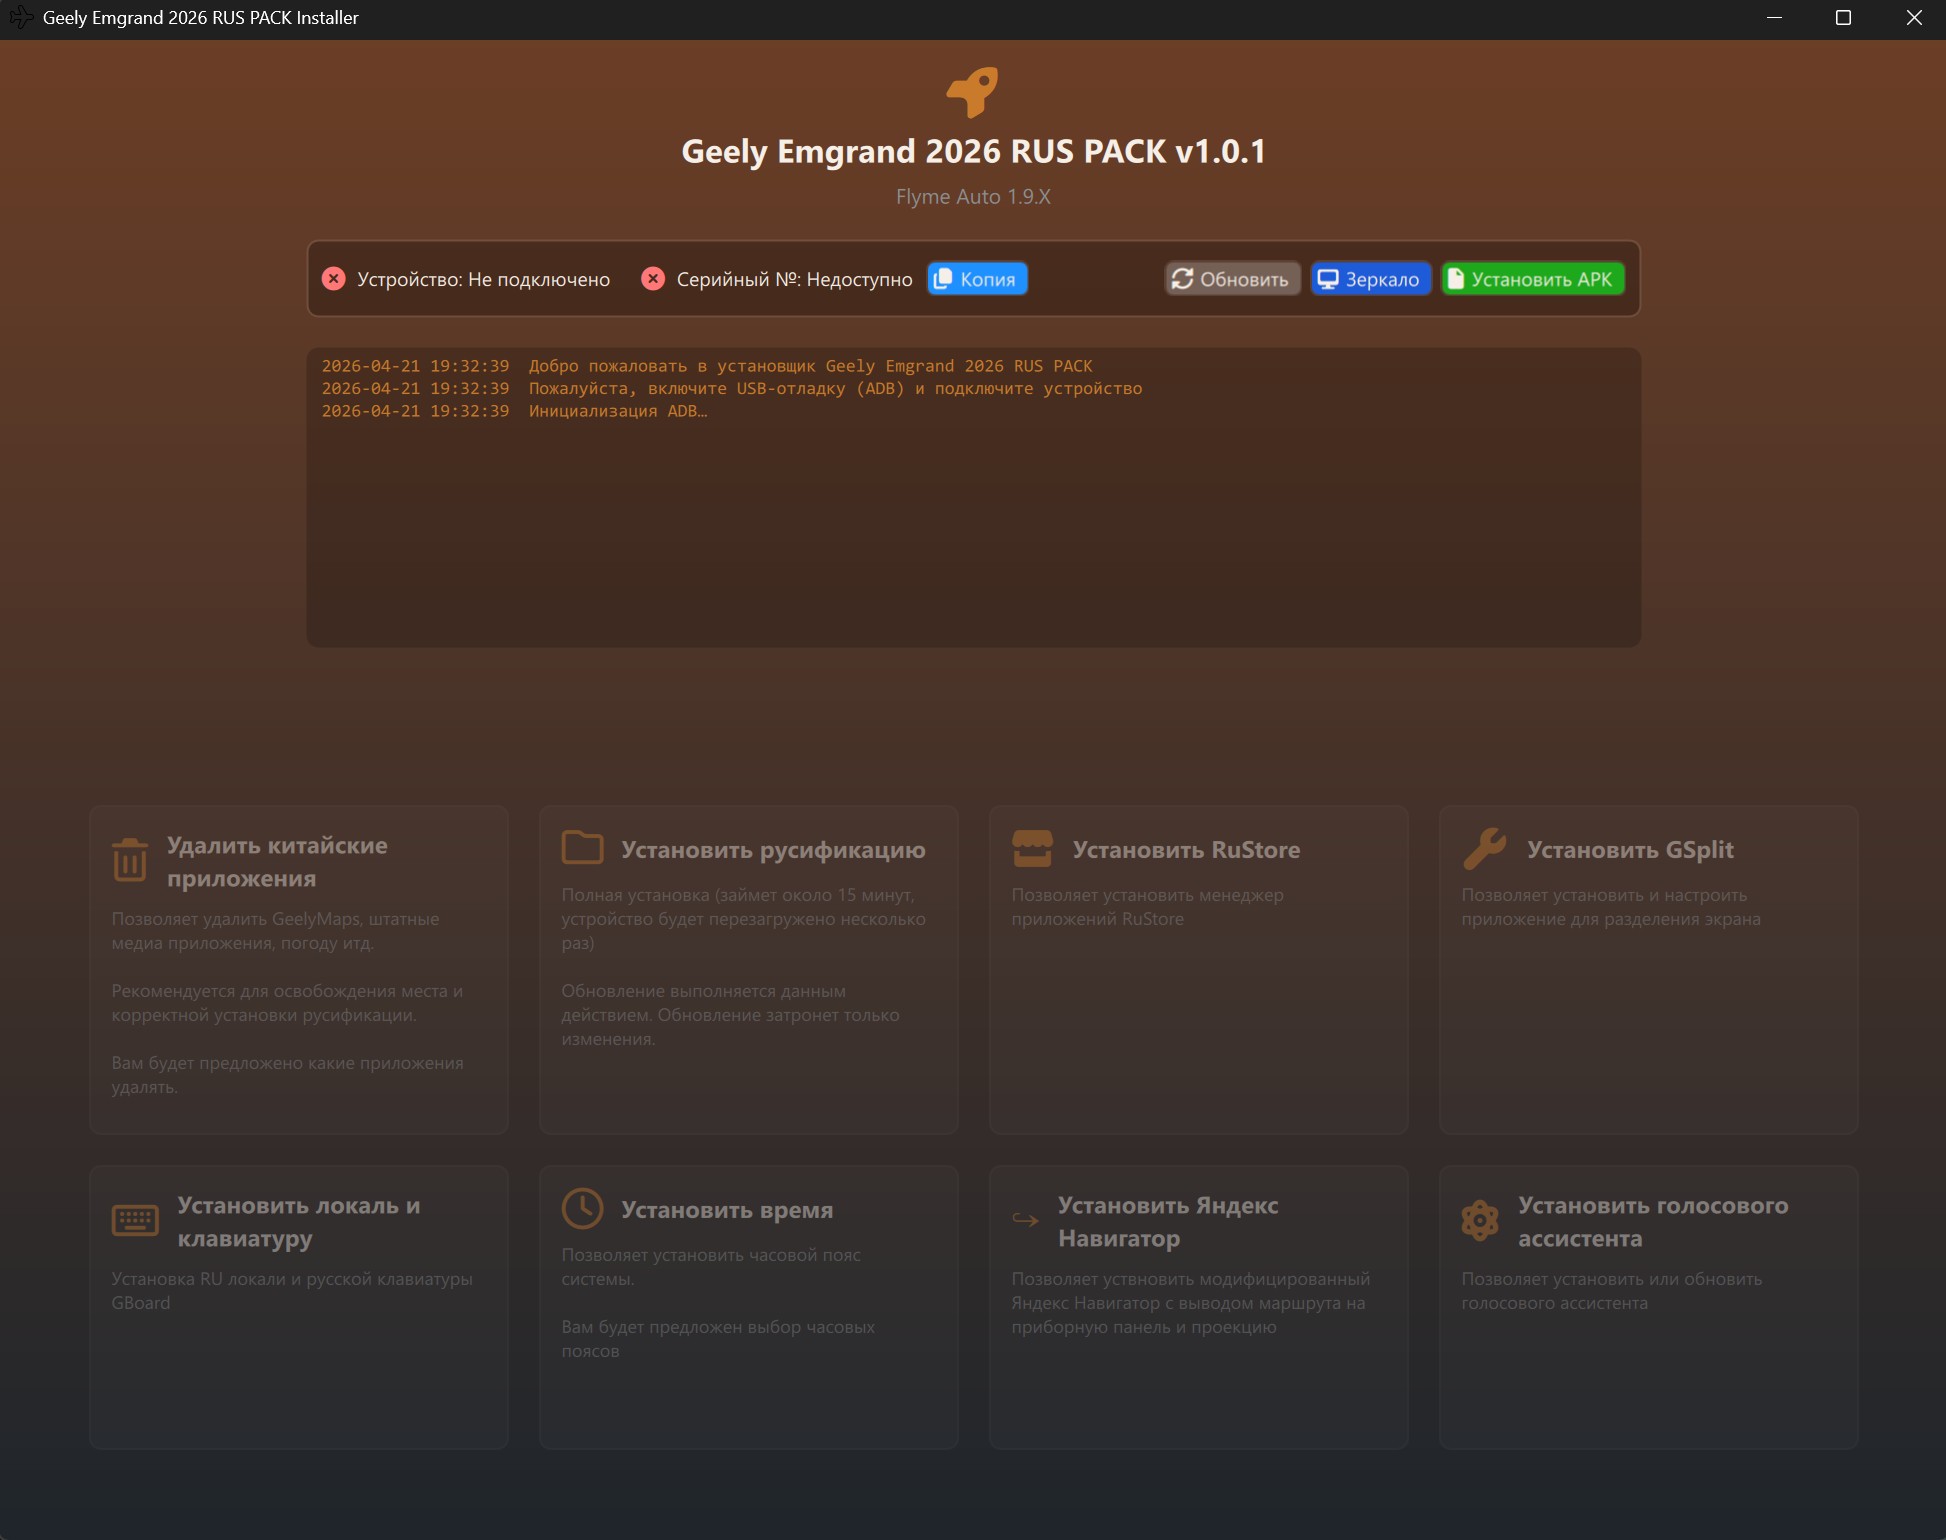Image resolution: width=1946 pixels, height=1540 pixels.
Task: Click the Flyme Auto 1.9.X subtitle
Action: [973, 197]
